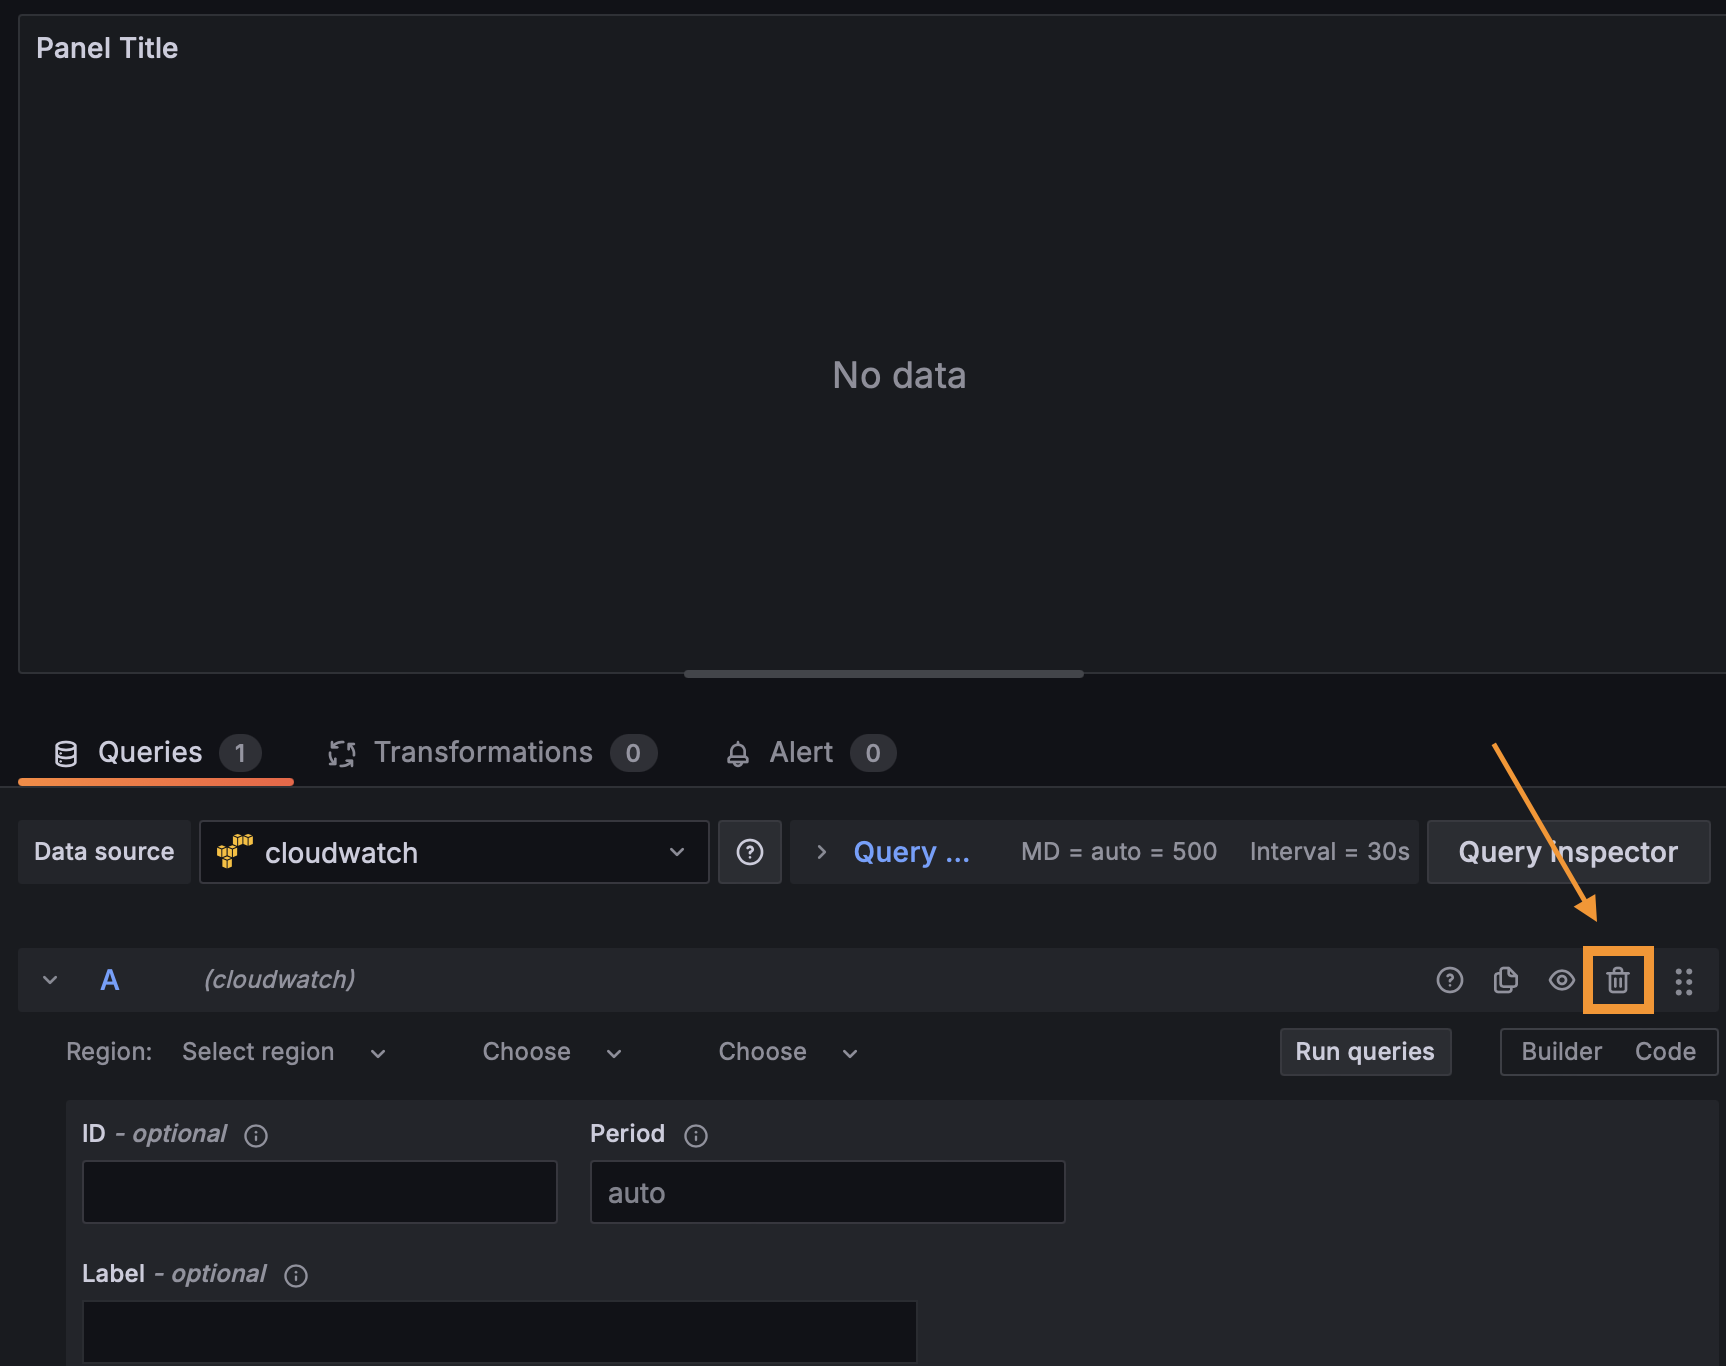This screenshot has width=1726, height=1366.
Task: Open the second Choose dropdown
Action: pyautogui.click(x=788, y=1052)
